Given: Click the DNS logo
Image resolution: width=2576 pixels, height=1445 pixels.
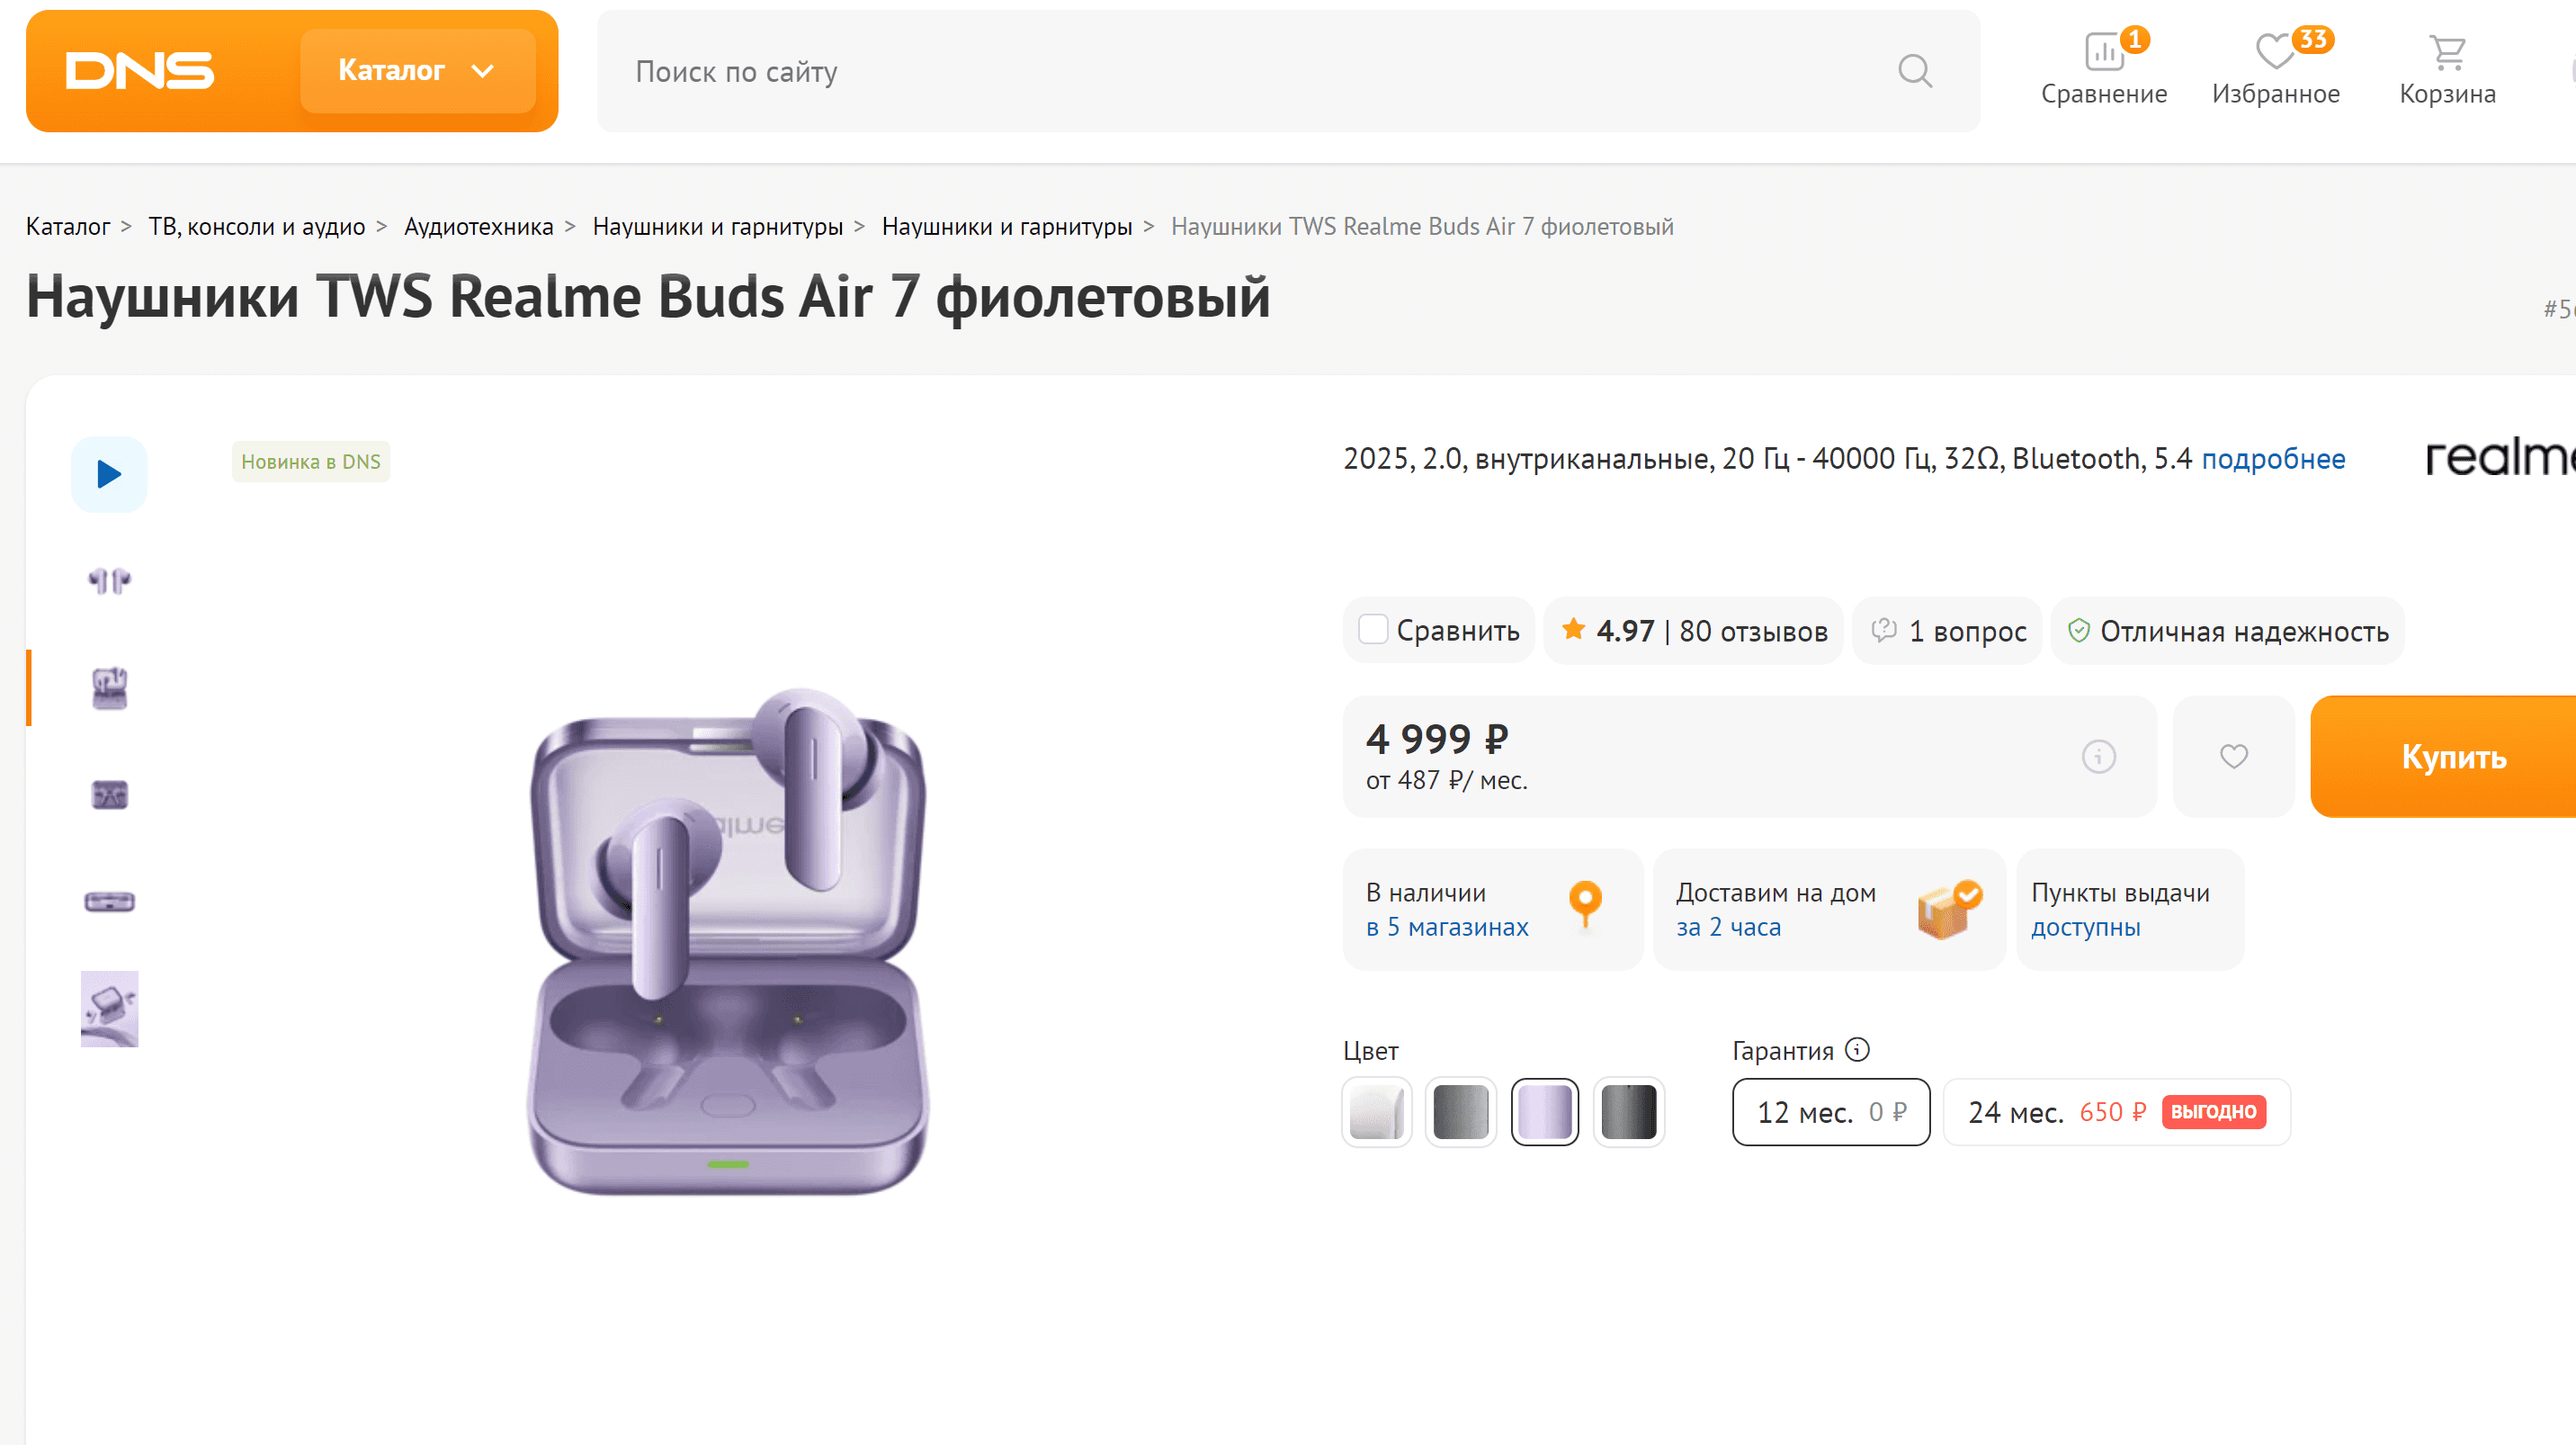Looking at the screenshot, I should point(140,71).
